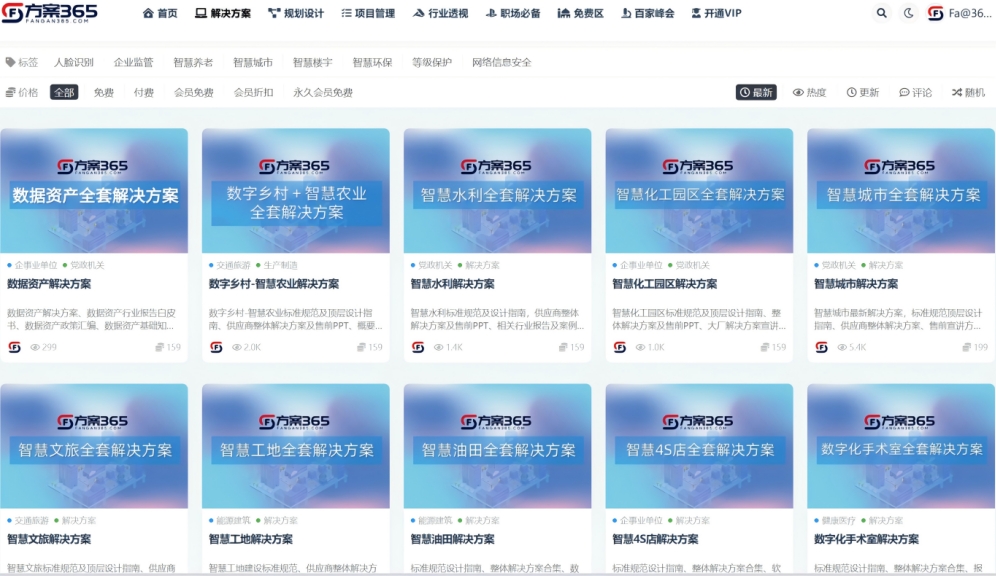Open 规划设计 menu item
The width and height of the screenshot is (996, 576).
[296, 13]
